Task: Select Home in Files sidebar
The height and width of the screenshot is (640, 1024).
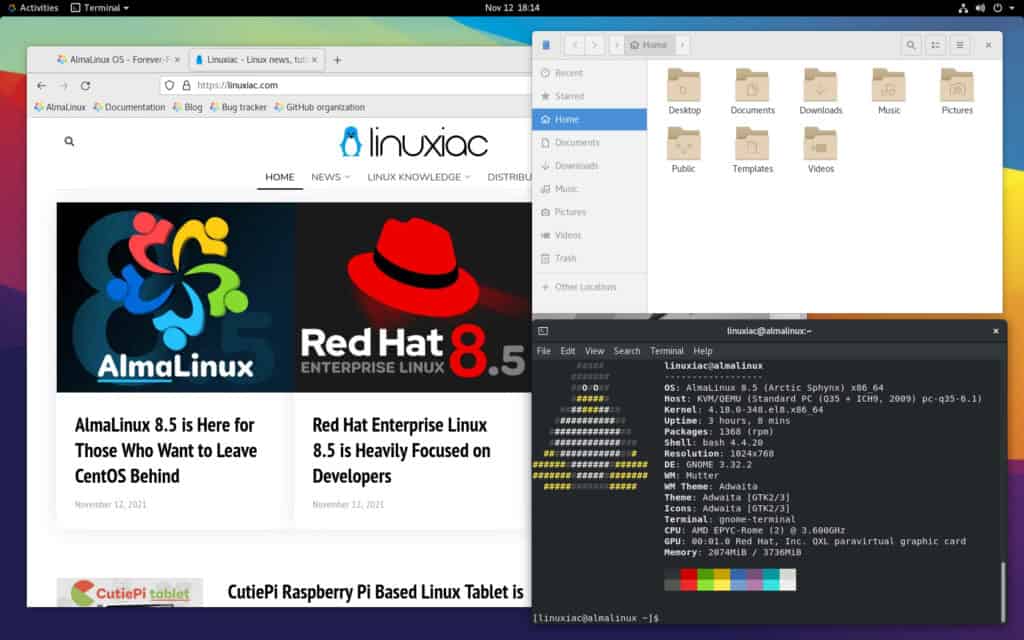Action: tap(590, 120)
